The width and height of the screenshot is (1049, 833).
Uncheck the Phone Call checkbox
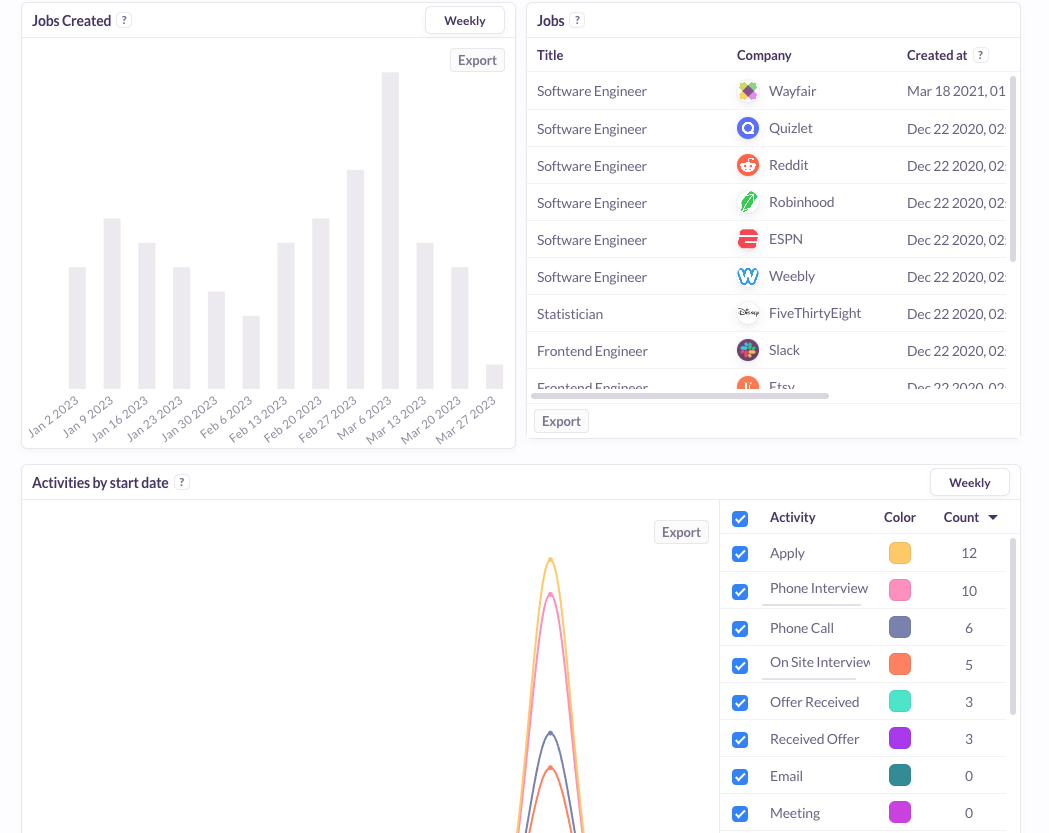click(x=740, y=629)
